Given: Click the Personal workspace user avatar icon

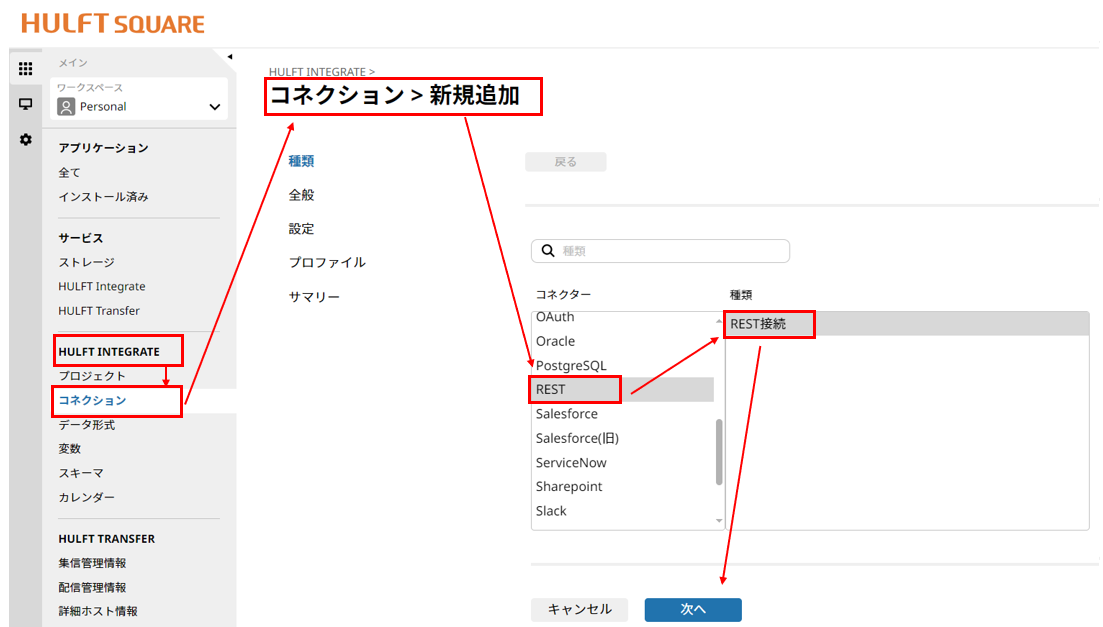Looking at the screenshot, I should point(66,107).
